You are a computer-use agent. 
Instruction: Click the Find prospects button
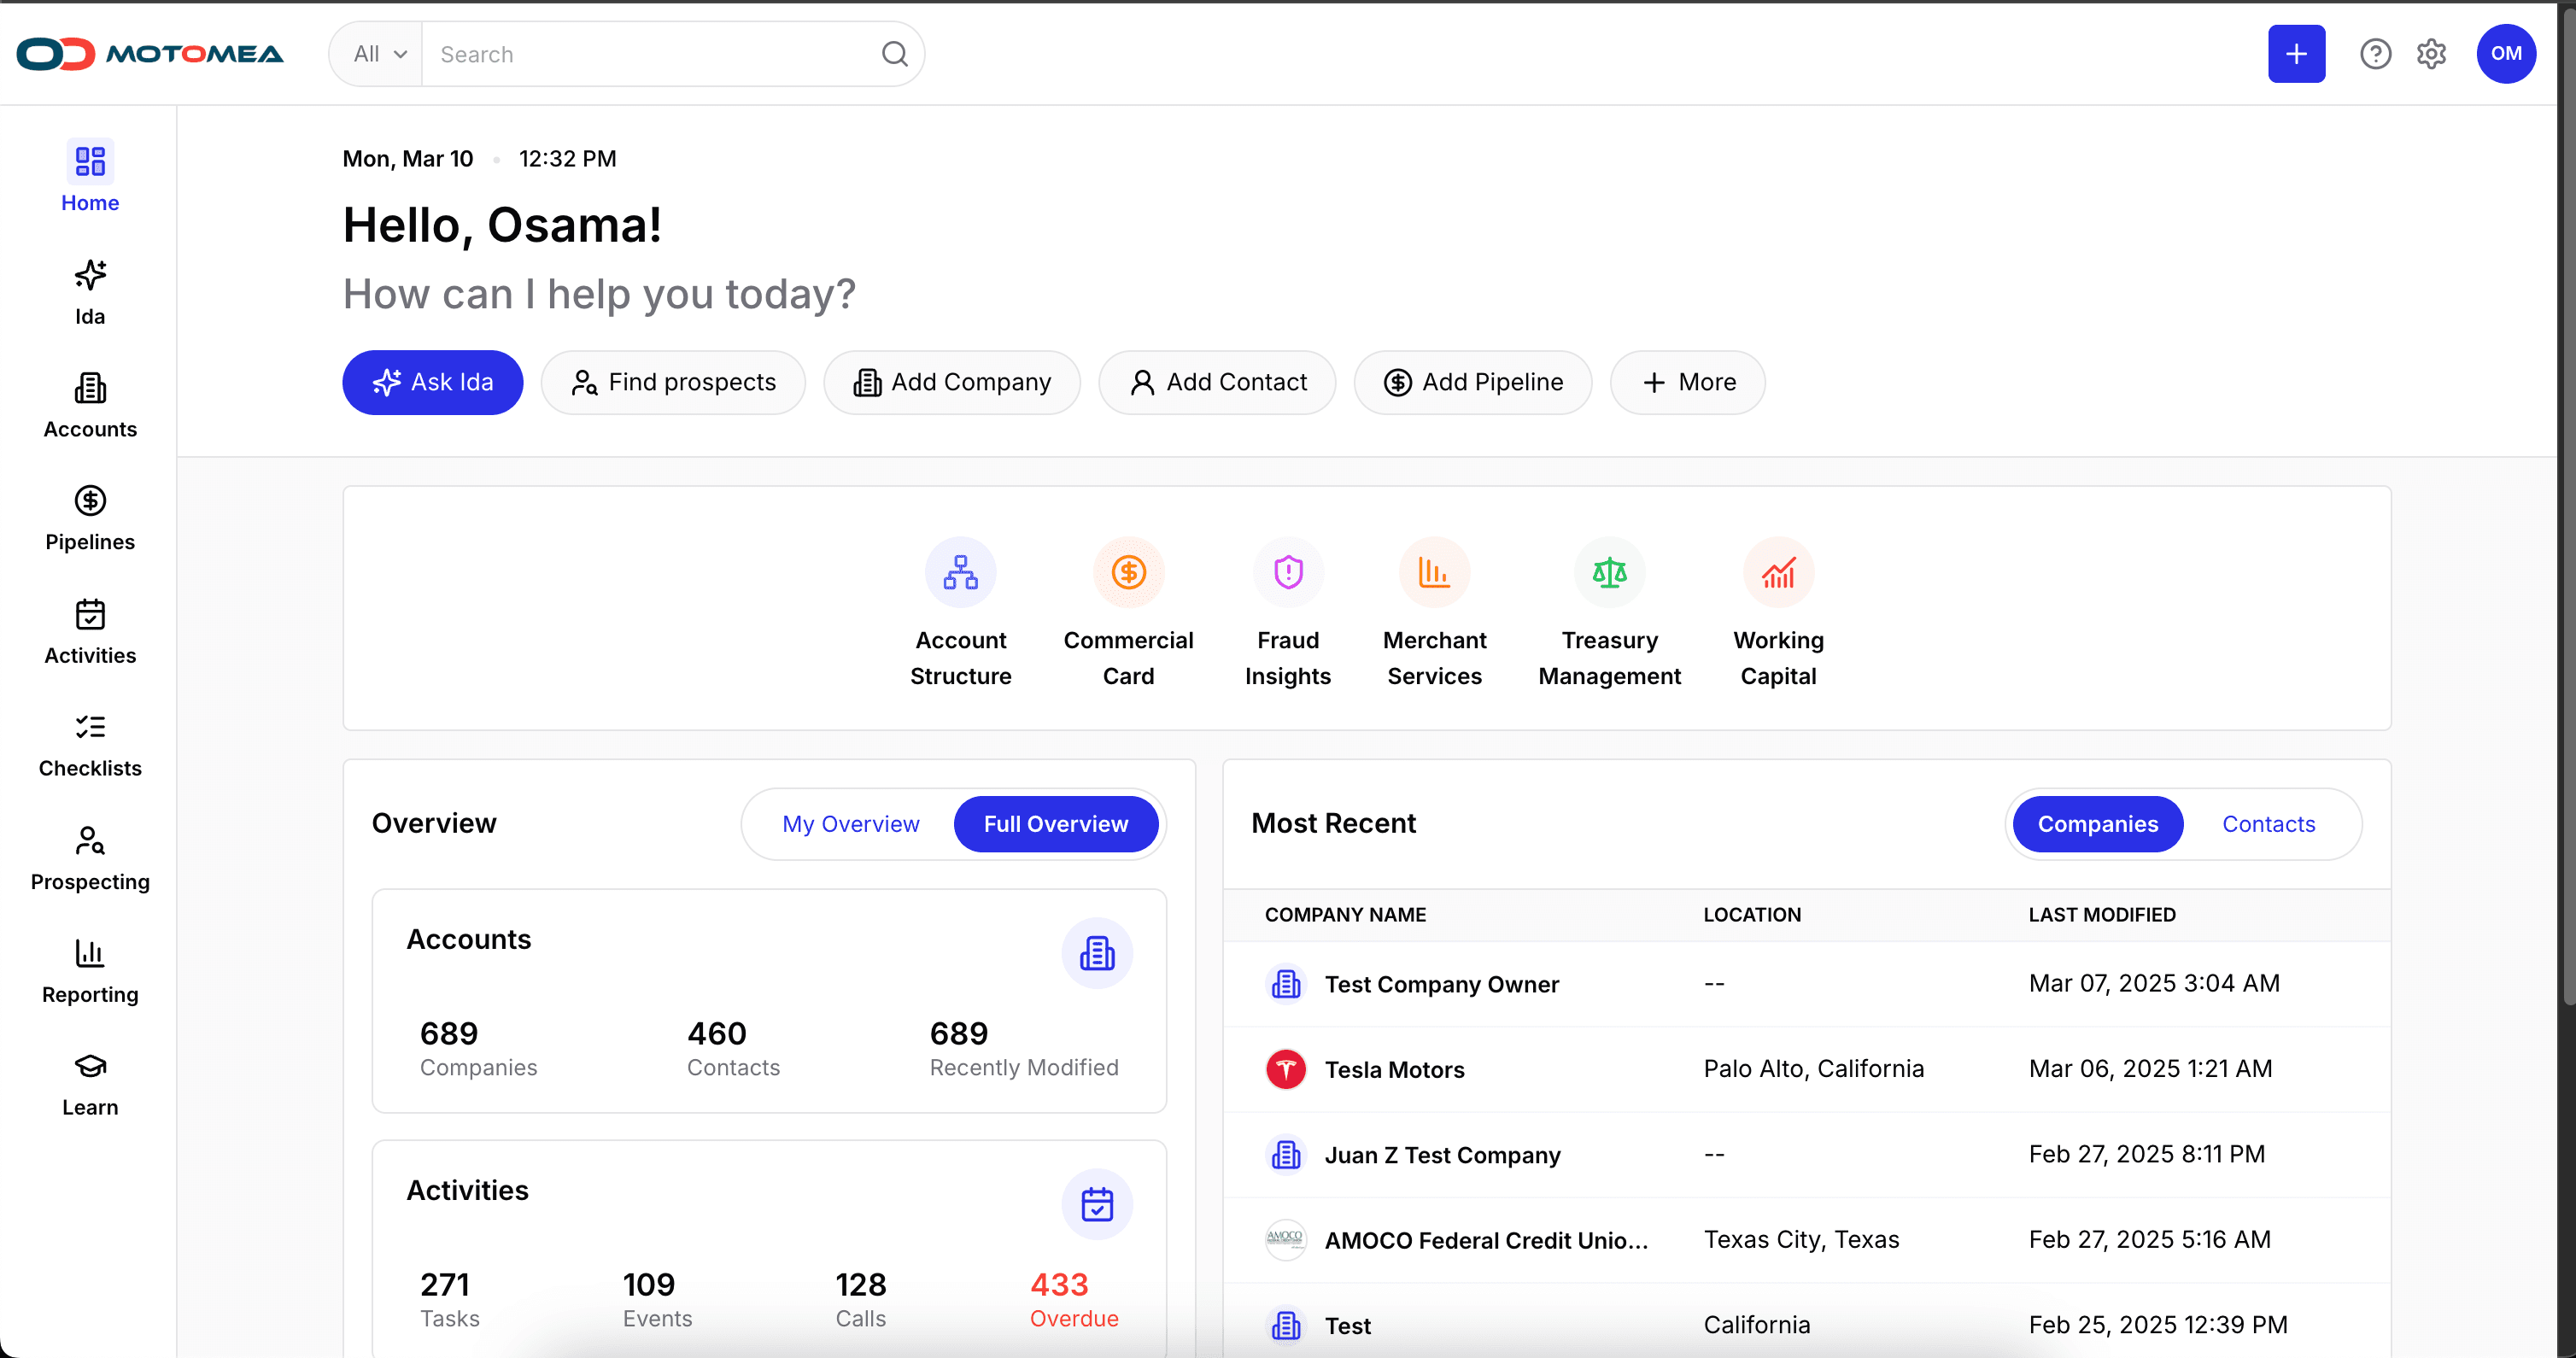(672, 382)
